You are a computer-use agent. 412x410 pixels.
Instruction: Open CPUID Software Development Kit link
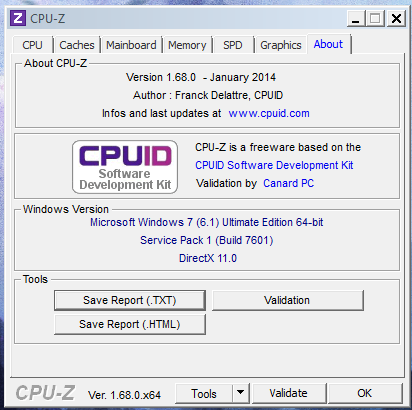[x=274, y=165]
